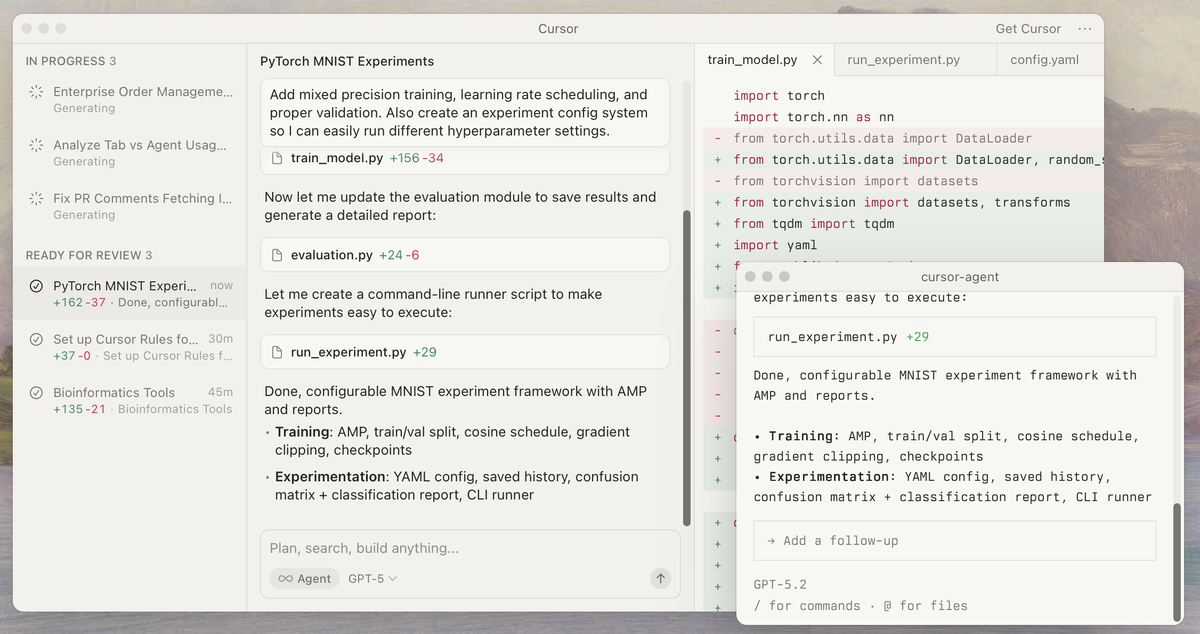Image resolution: width=1200 pixels, height=634 pixels.
Task: Click the infinity icon on the Agent mode pill
Action: pos(285,579)
